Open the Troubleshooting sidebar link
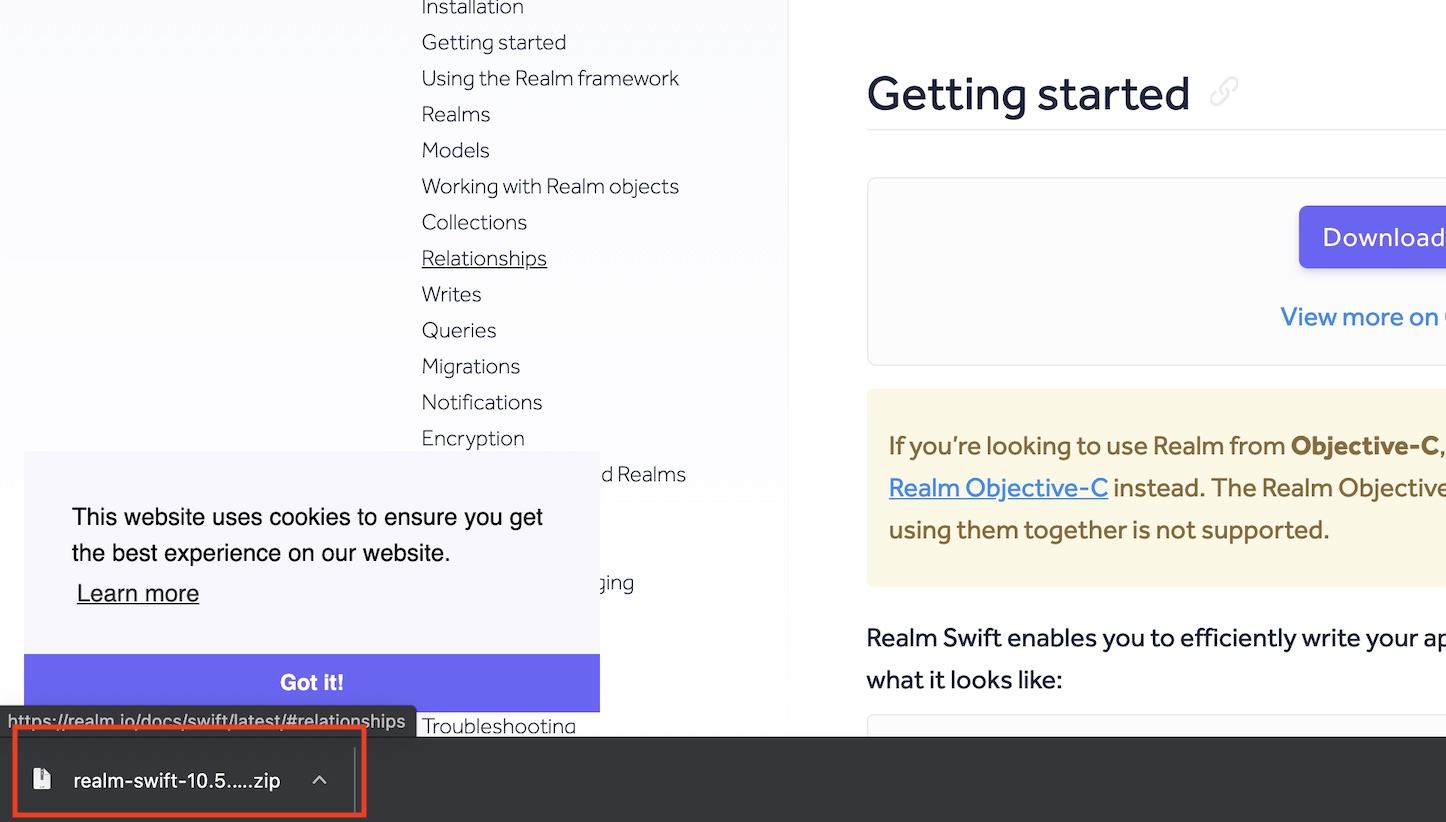1446x822 pixels. click(499, 726)
